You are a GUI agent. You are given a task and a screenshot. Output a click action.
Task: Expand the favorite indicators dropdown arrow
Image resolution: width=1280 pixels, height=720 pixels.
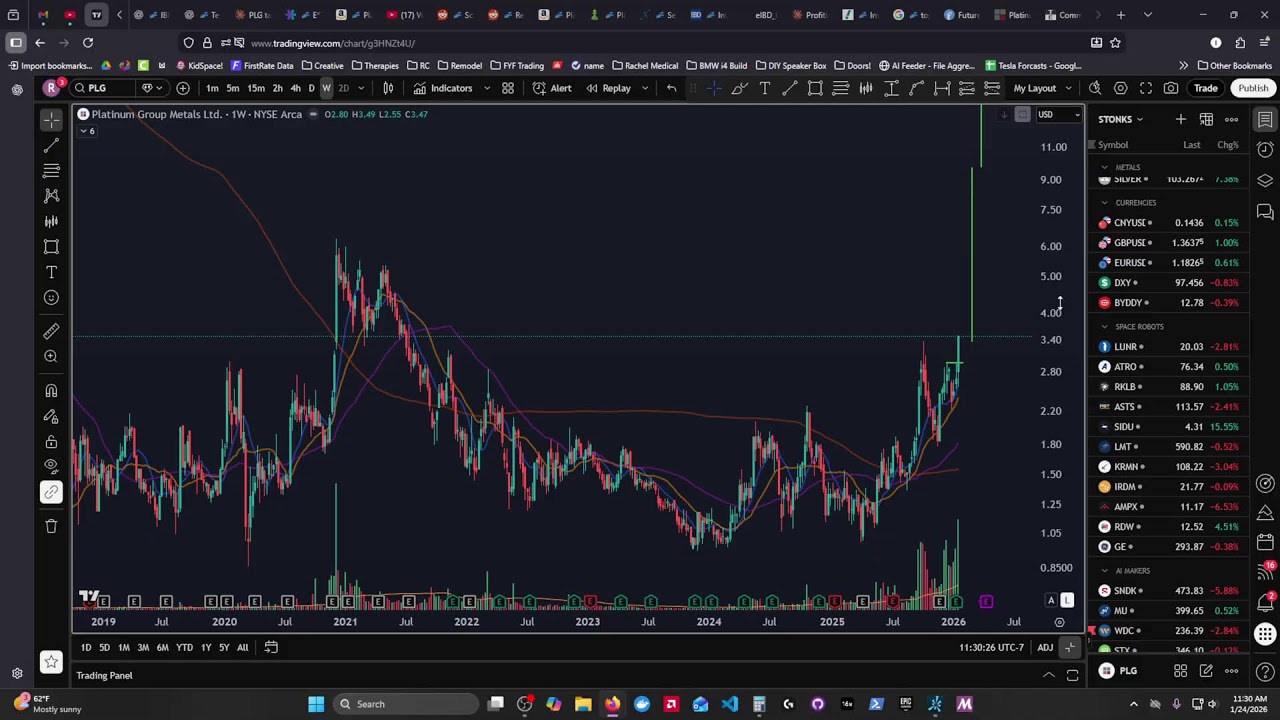[x=487, y=88]
